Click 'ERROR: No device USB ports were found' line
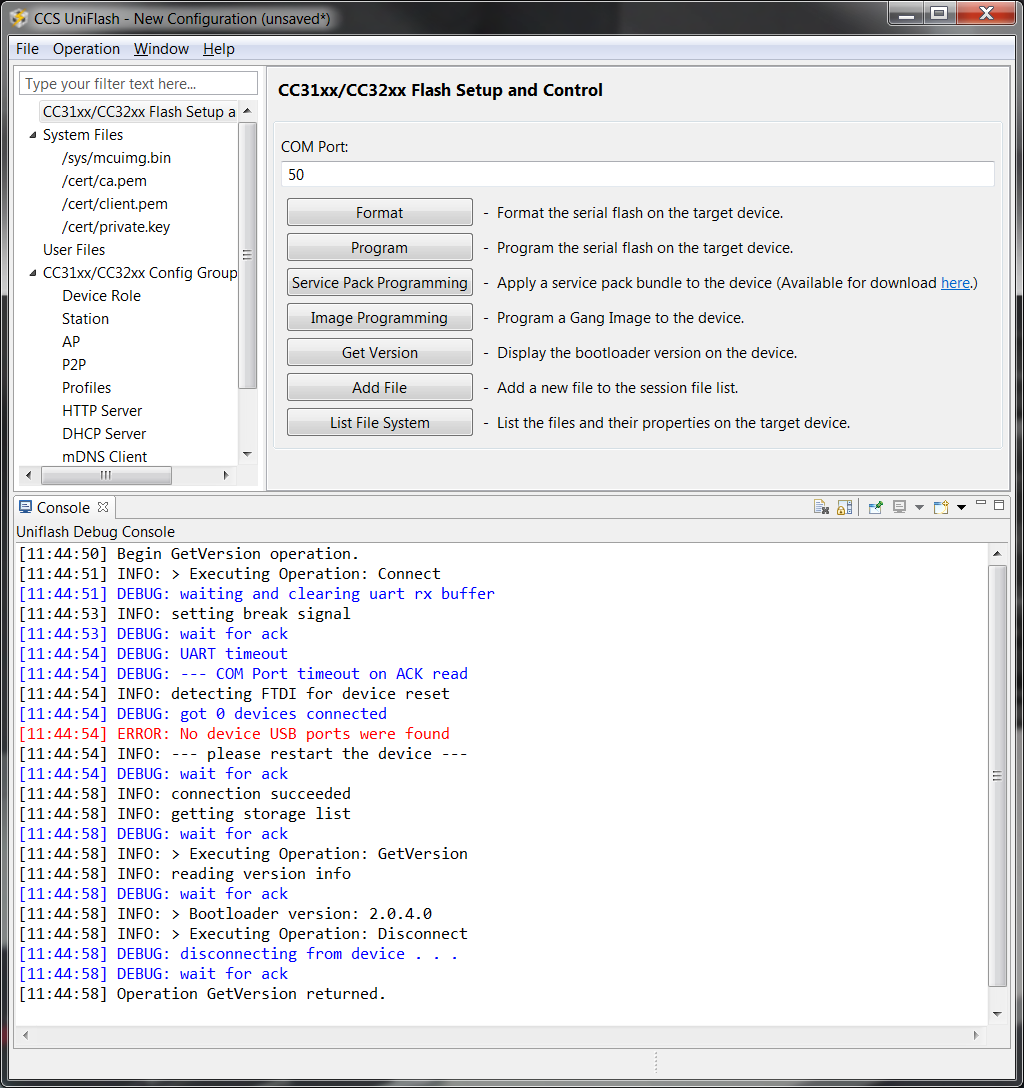The width and height of the screenshot is (1024, 1088). pos(234,733)
